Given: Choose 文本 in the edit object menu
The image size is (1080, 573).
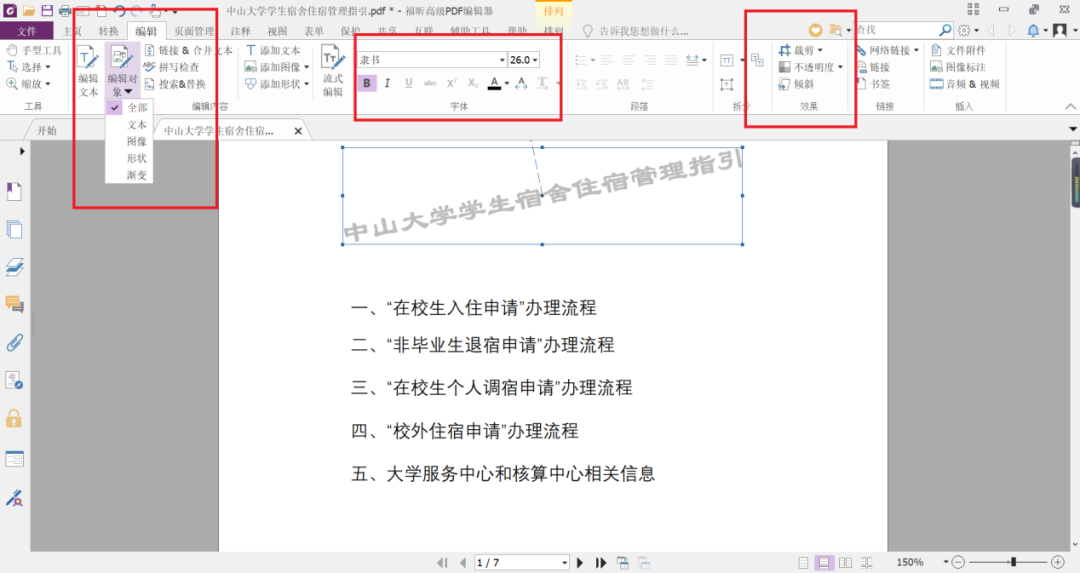Looking at the screenshot, I should tap(136, 125).
